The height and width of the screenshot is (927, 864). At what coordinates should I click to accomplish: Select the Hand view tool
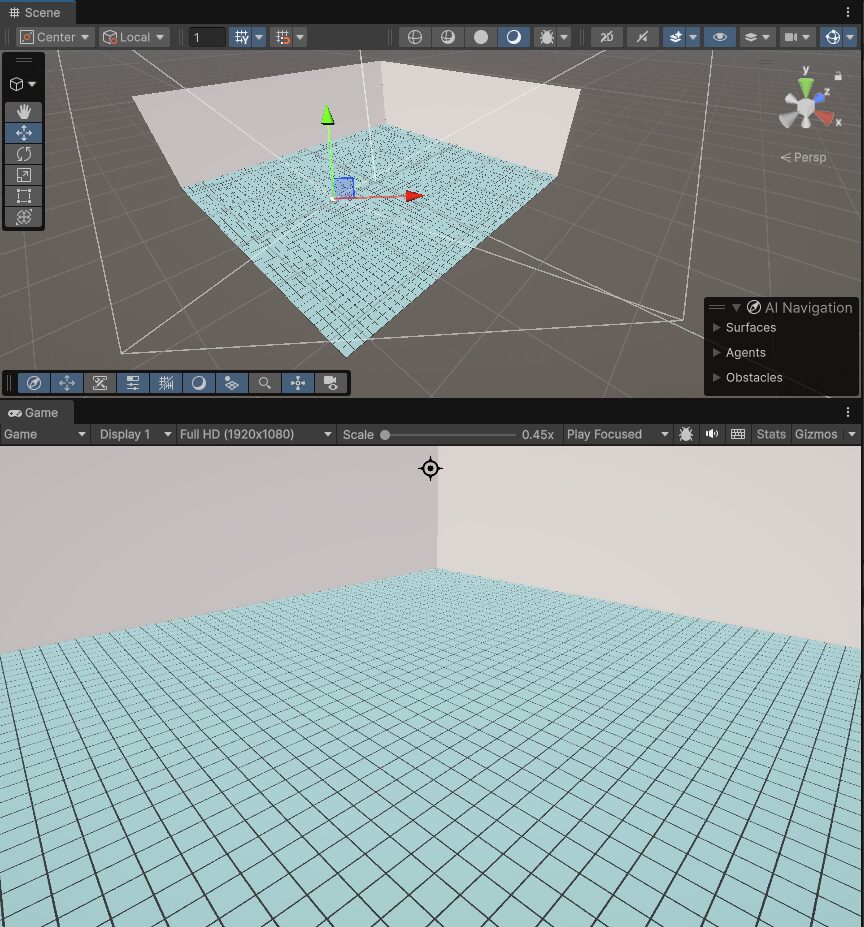point(24,111)
